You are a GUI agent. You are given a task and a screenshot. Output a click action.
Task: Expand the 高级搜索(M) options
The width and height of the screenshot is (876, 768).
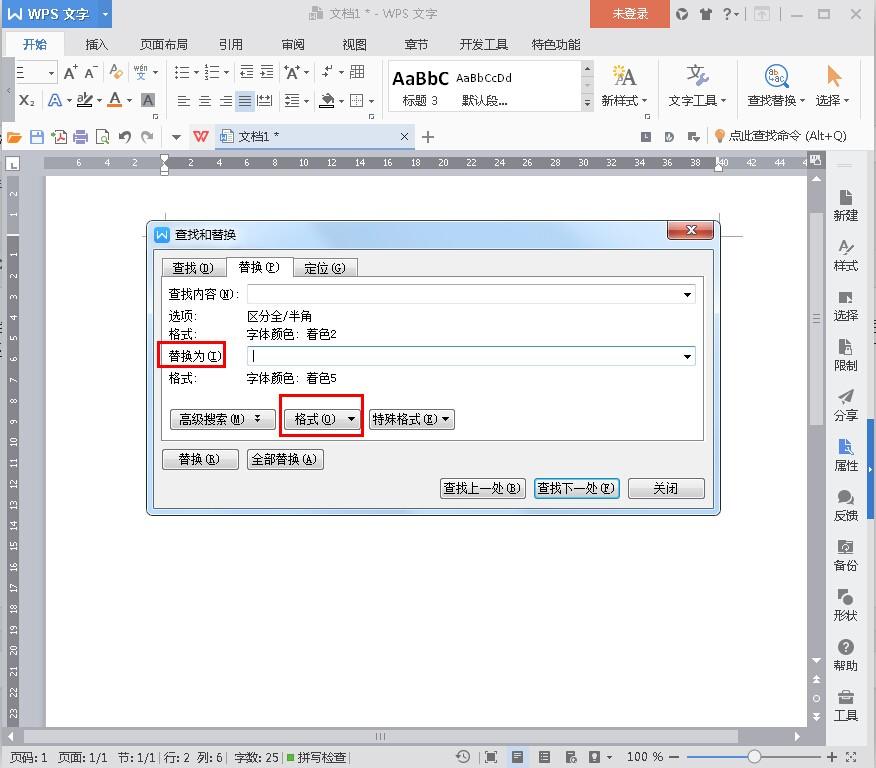[222, 419]
